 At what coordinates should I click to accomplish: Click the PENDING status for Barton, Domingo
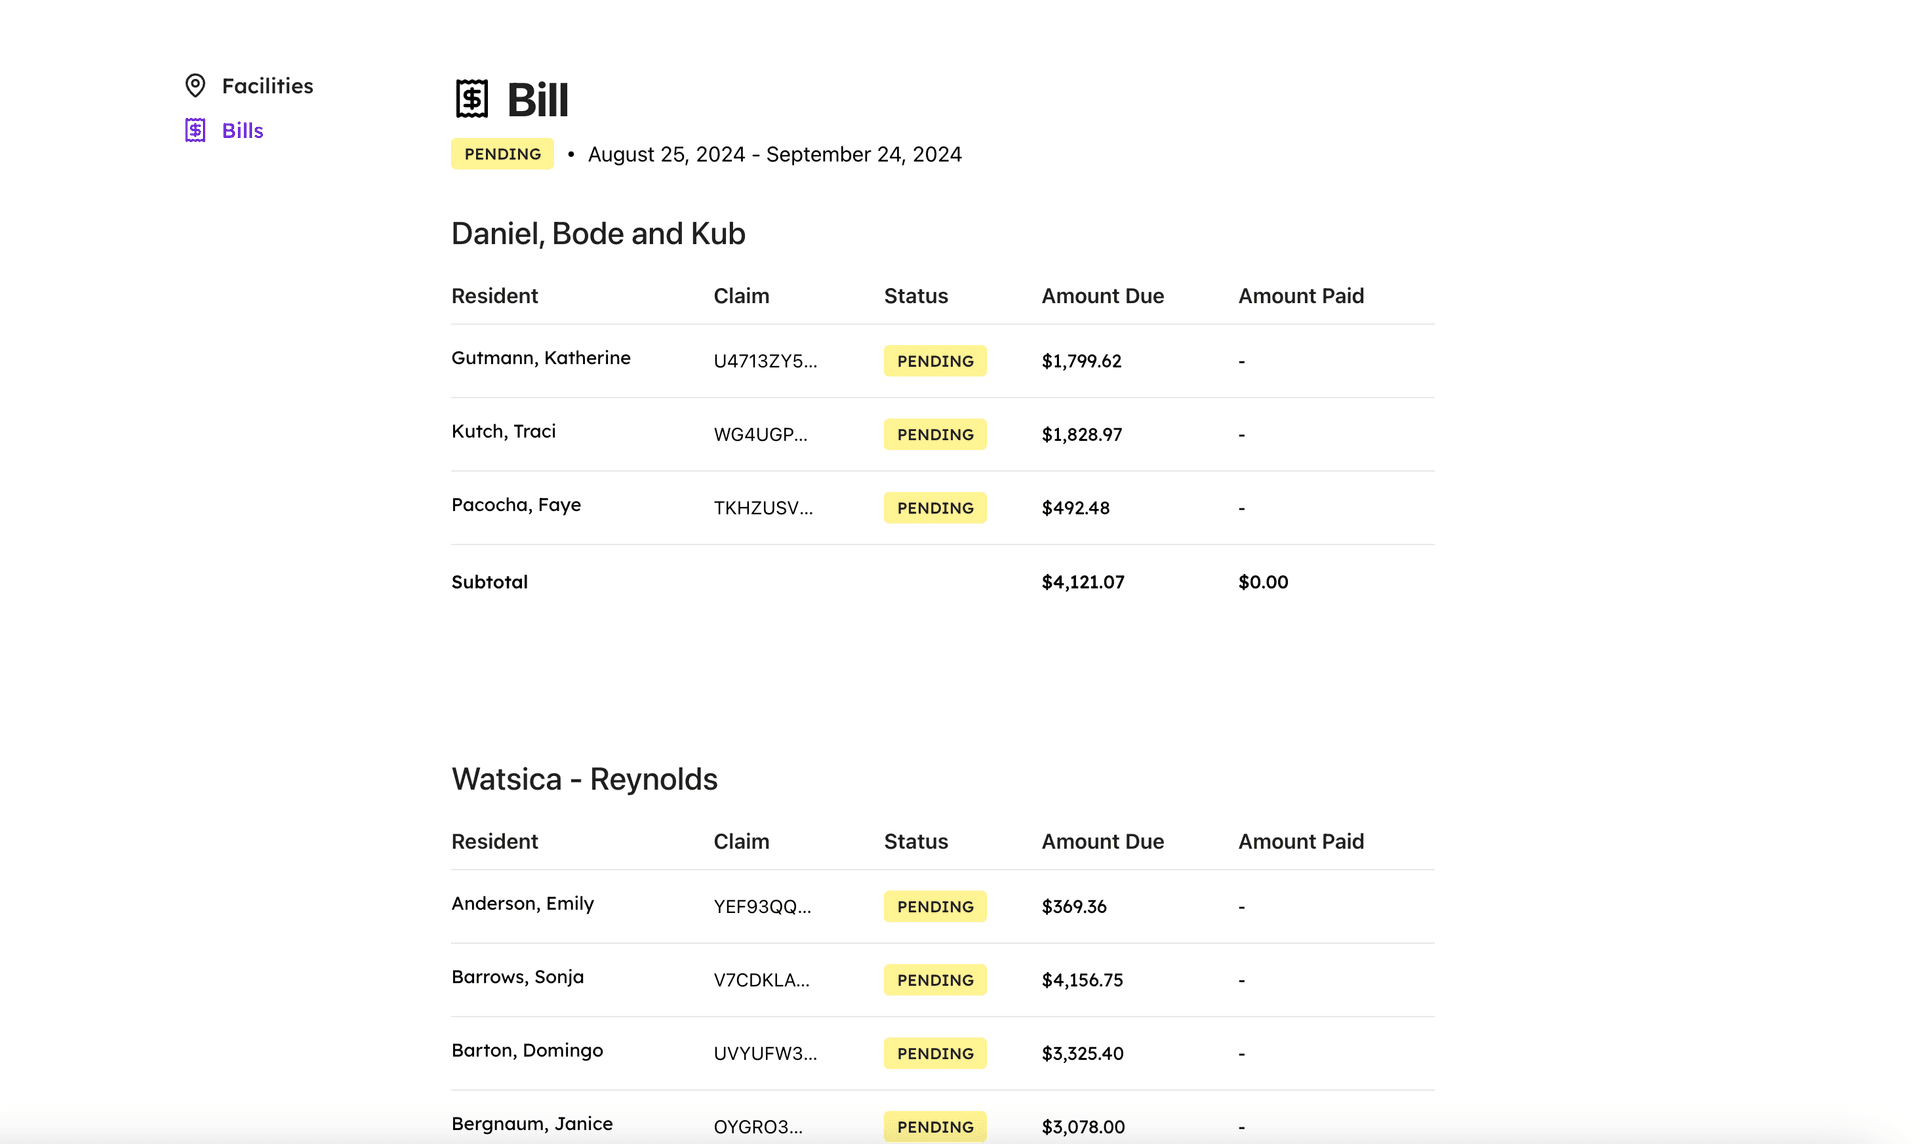934,1053
